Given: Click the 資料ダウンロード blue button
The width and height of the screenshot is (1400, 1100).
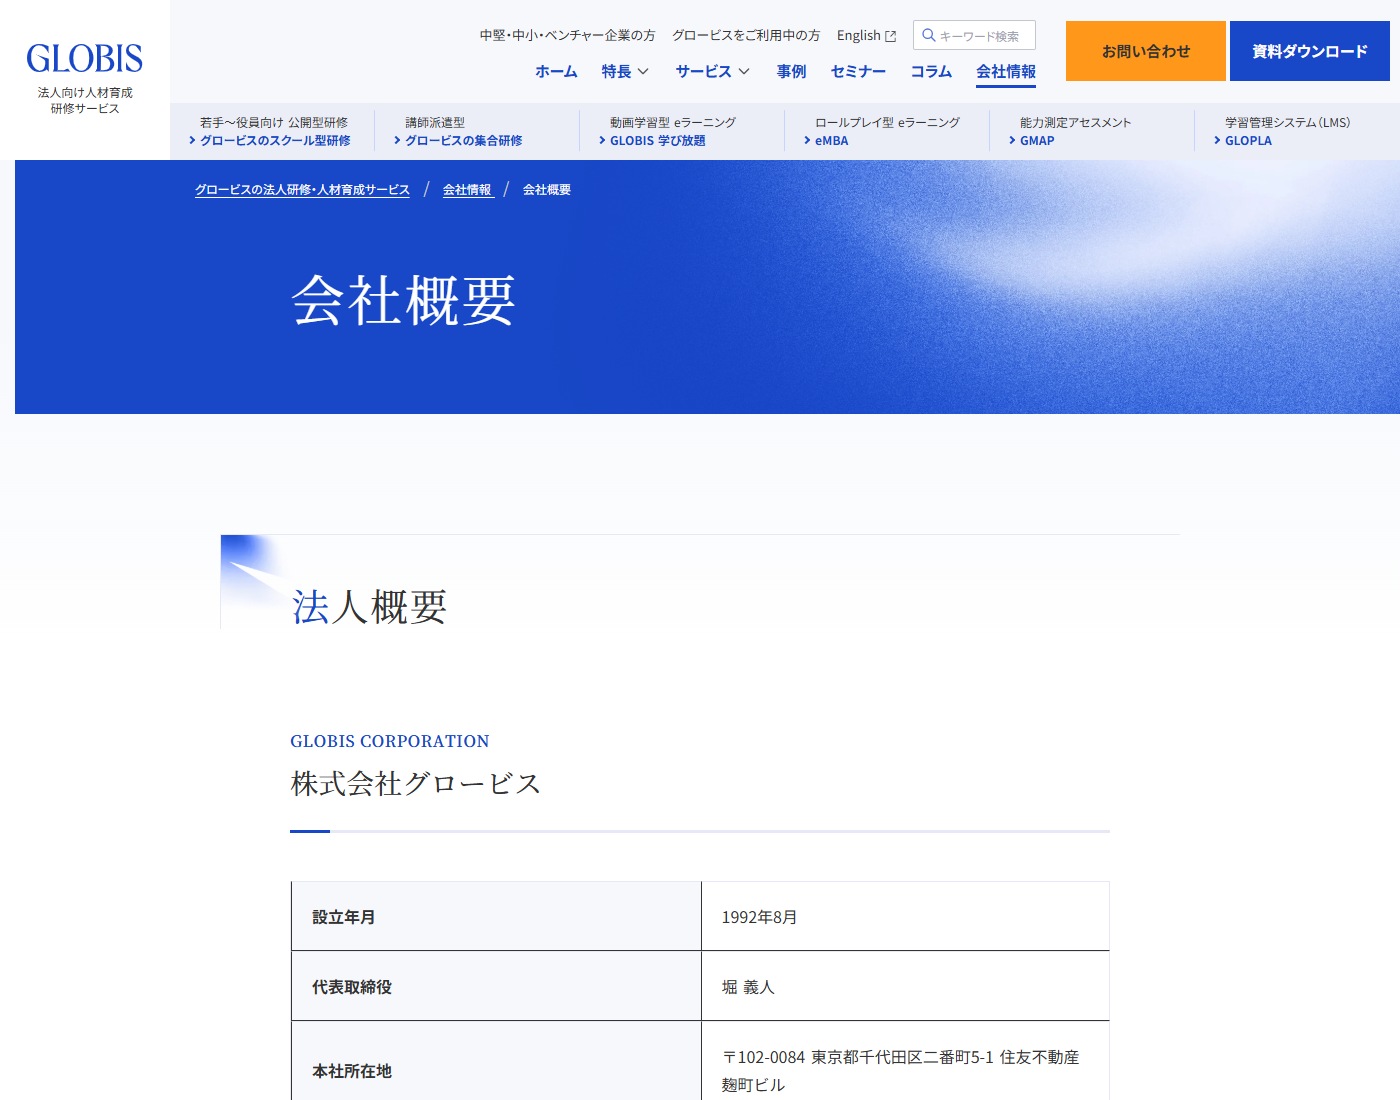Looking at the screenshot, I should pyautogui.click(x=1310, y=51).
